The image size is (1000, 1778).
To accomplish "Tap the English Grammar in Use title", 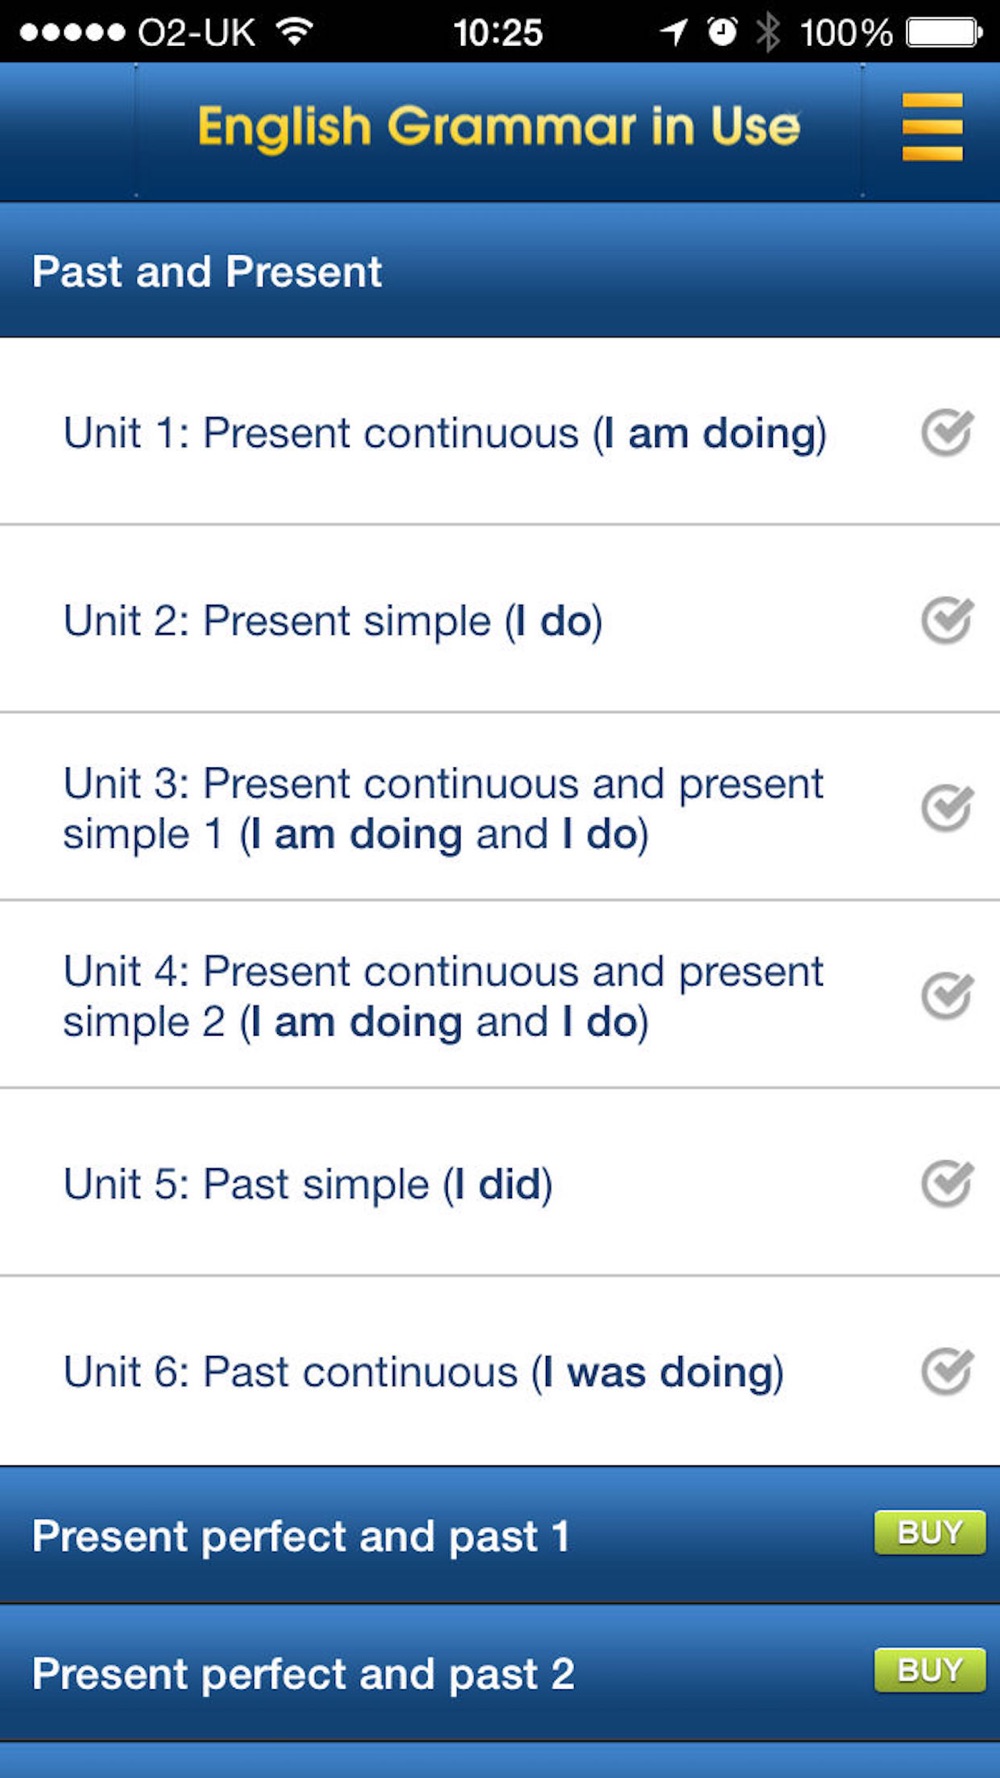I will pos(499,128).
